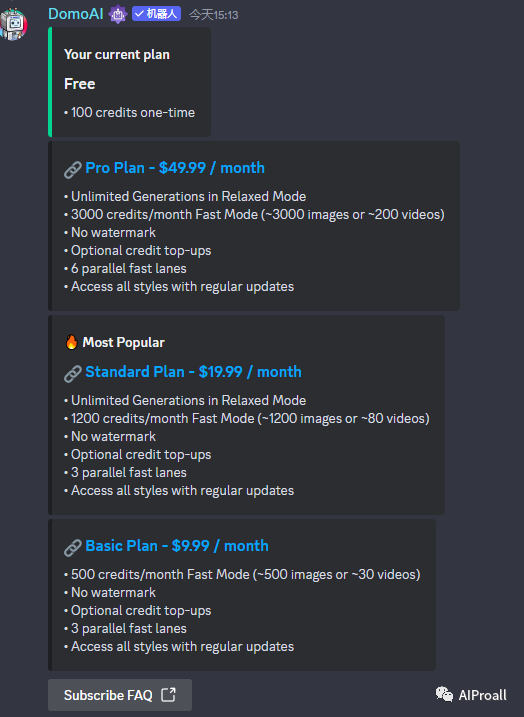Viewport: 524px width, 717px height.
Task: Click the verified 机器人 bot tag
Action: tap(156, 14)
